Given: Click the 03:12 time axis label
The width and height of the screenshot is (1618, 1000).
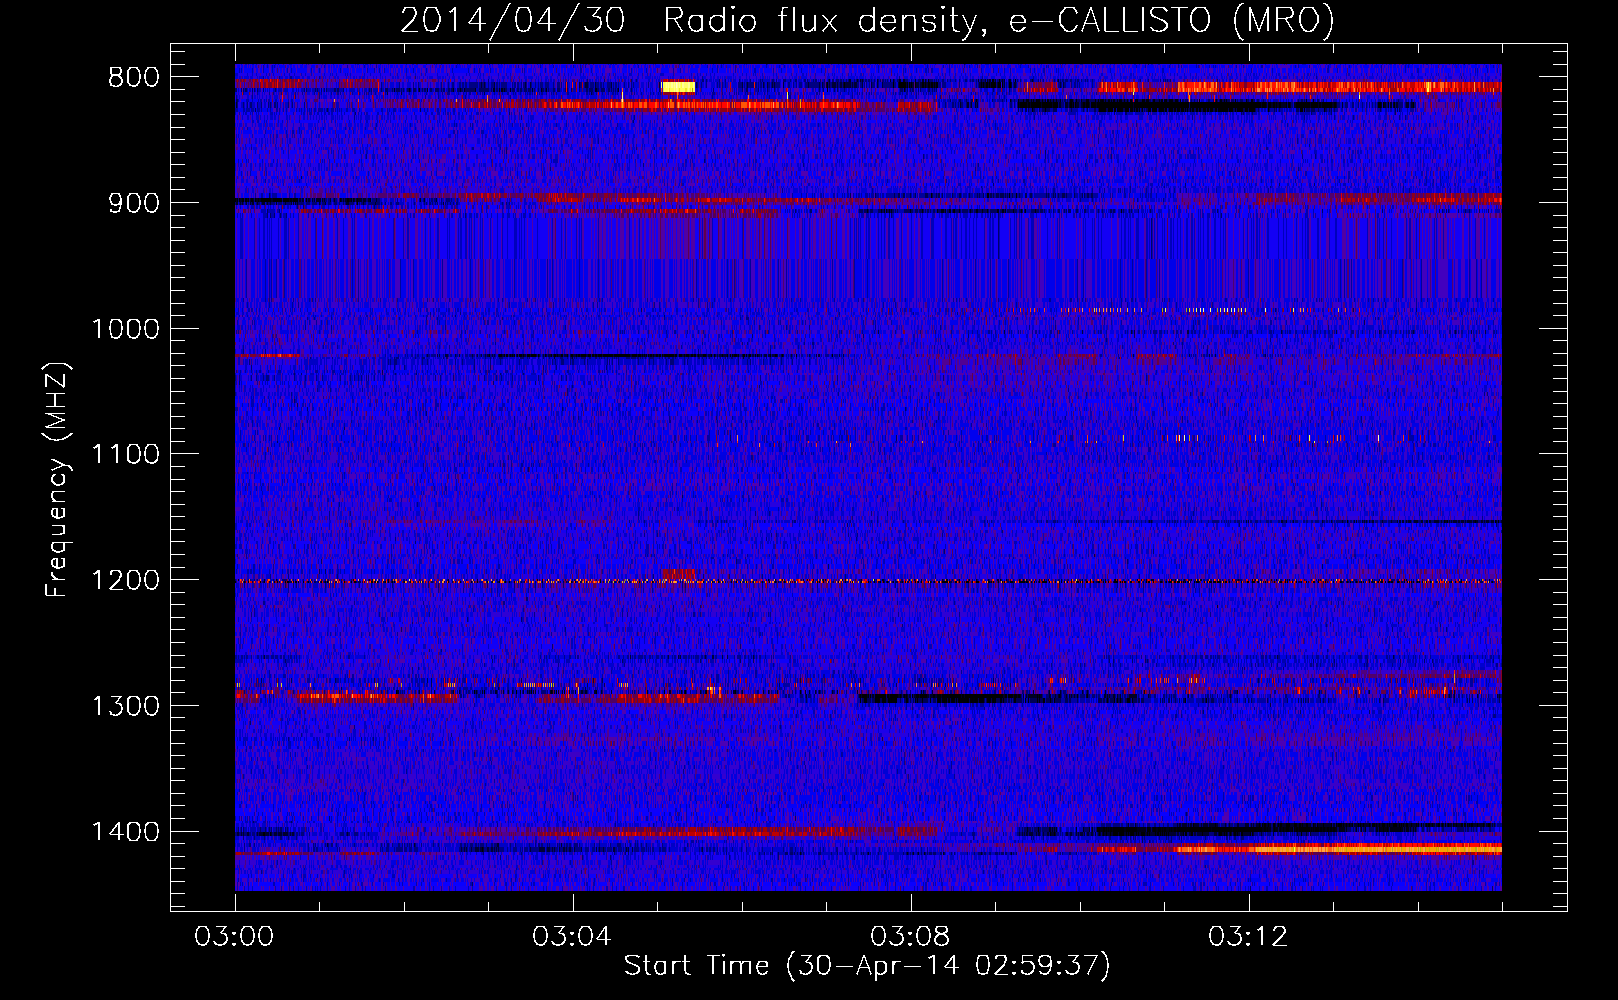Looking at the screenshot, I should coord(1248,937).
